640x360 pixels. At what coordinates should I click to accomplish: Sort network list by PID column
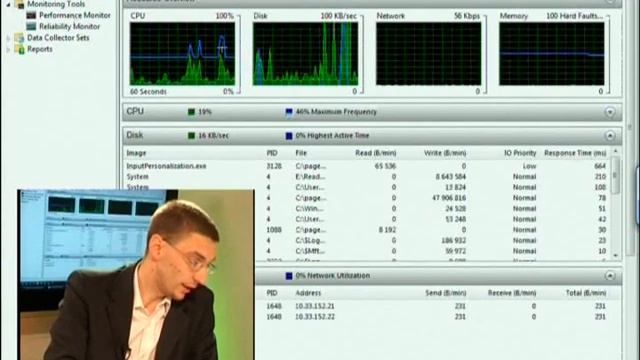(x=272, y=293)
